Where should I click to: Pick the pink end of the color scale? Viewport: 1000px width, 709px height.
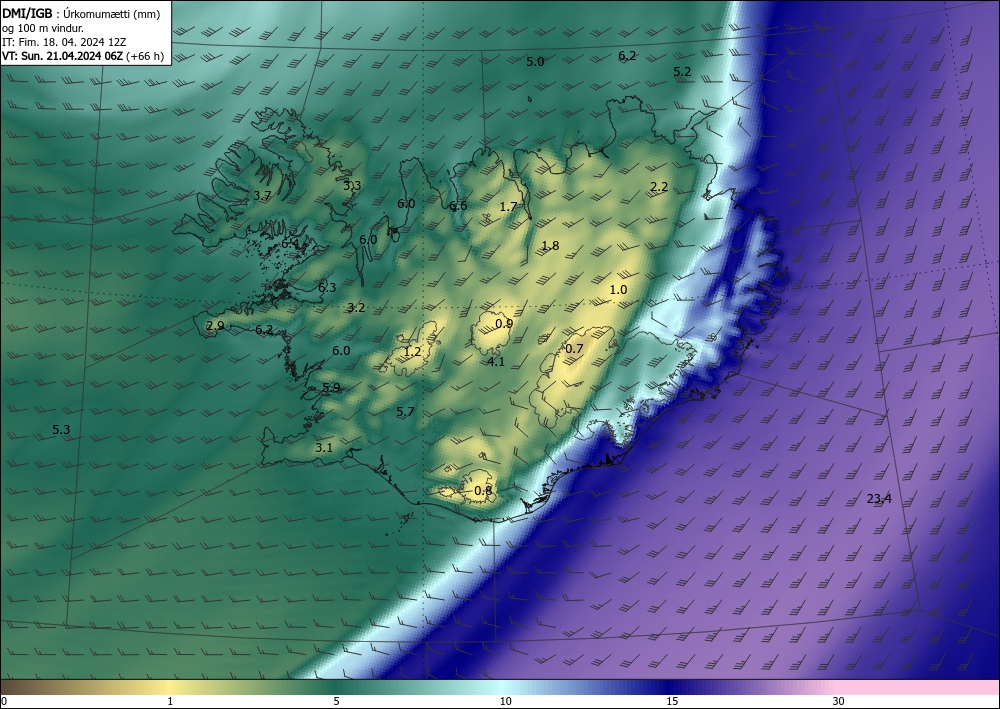coord(918,687)
